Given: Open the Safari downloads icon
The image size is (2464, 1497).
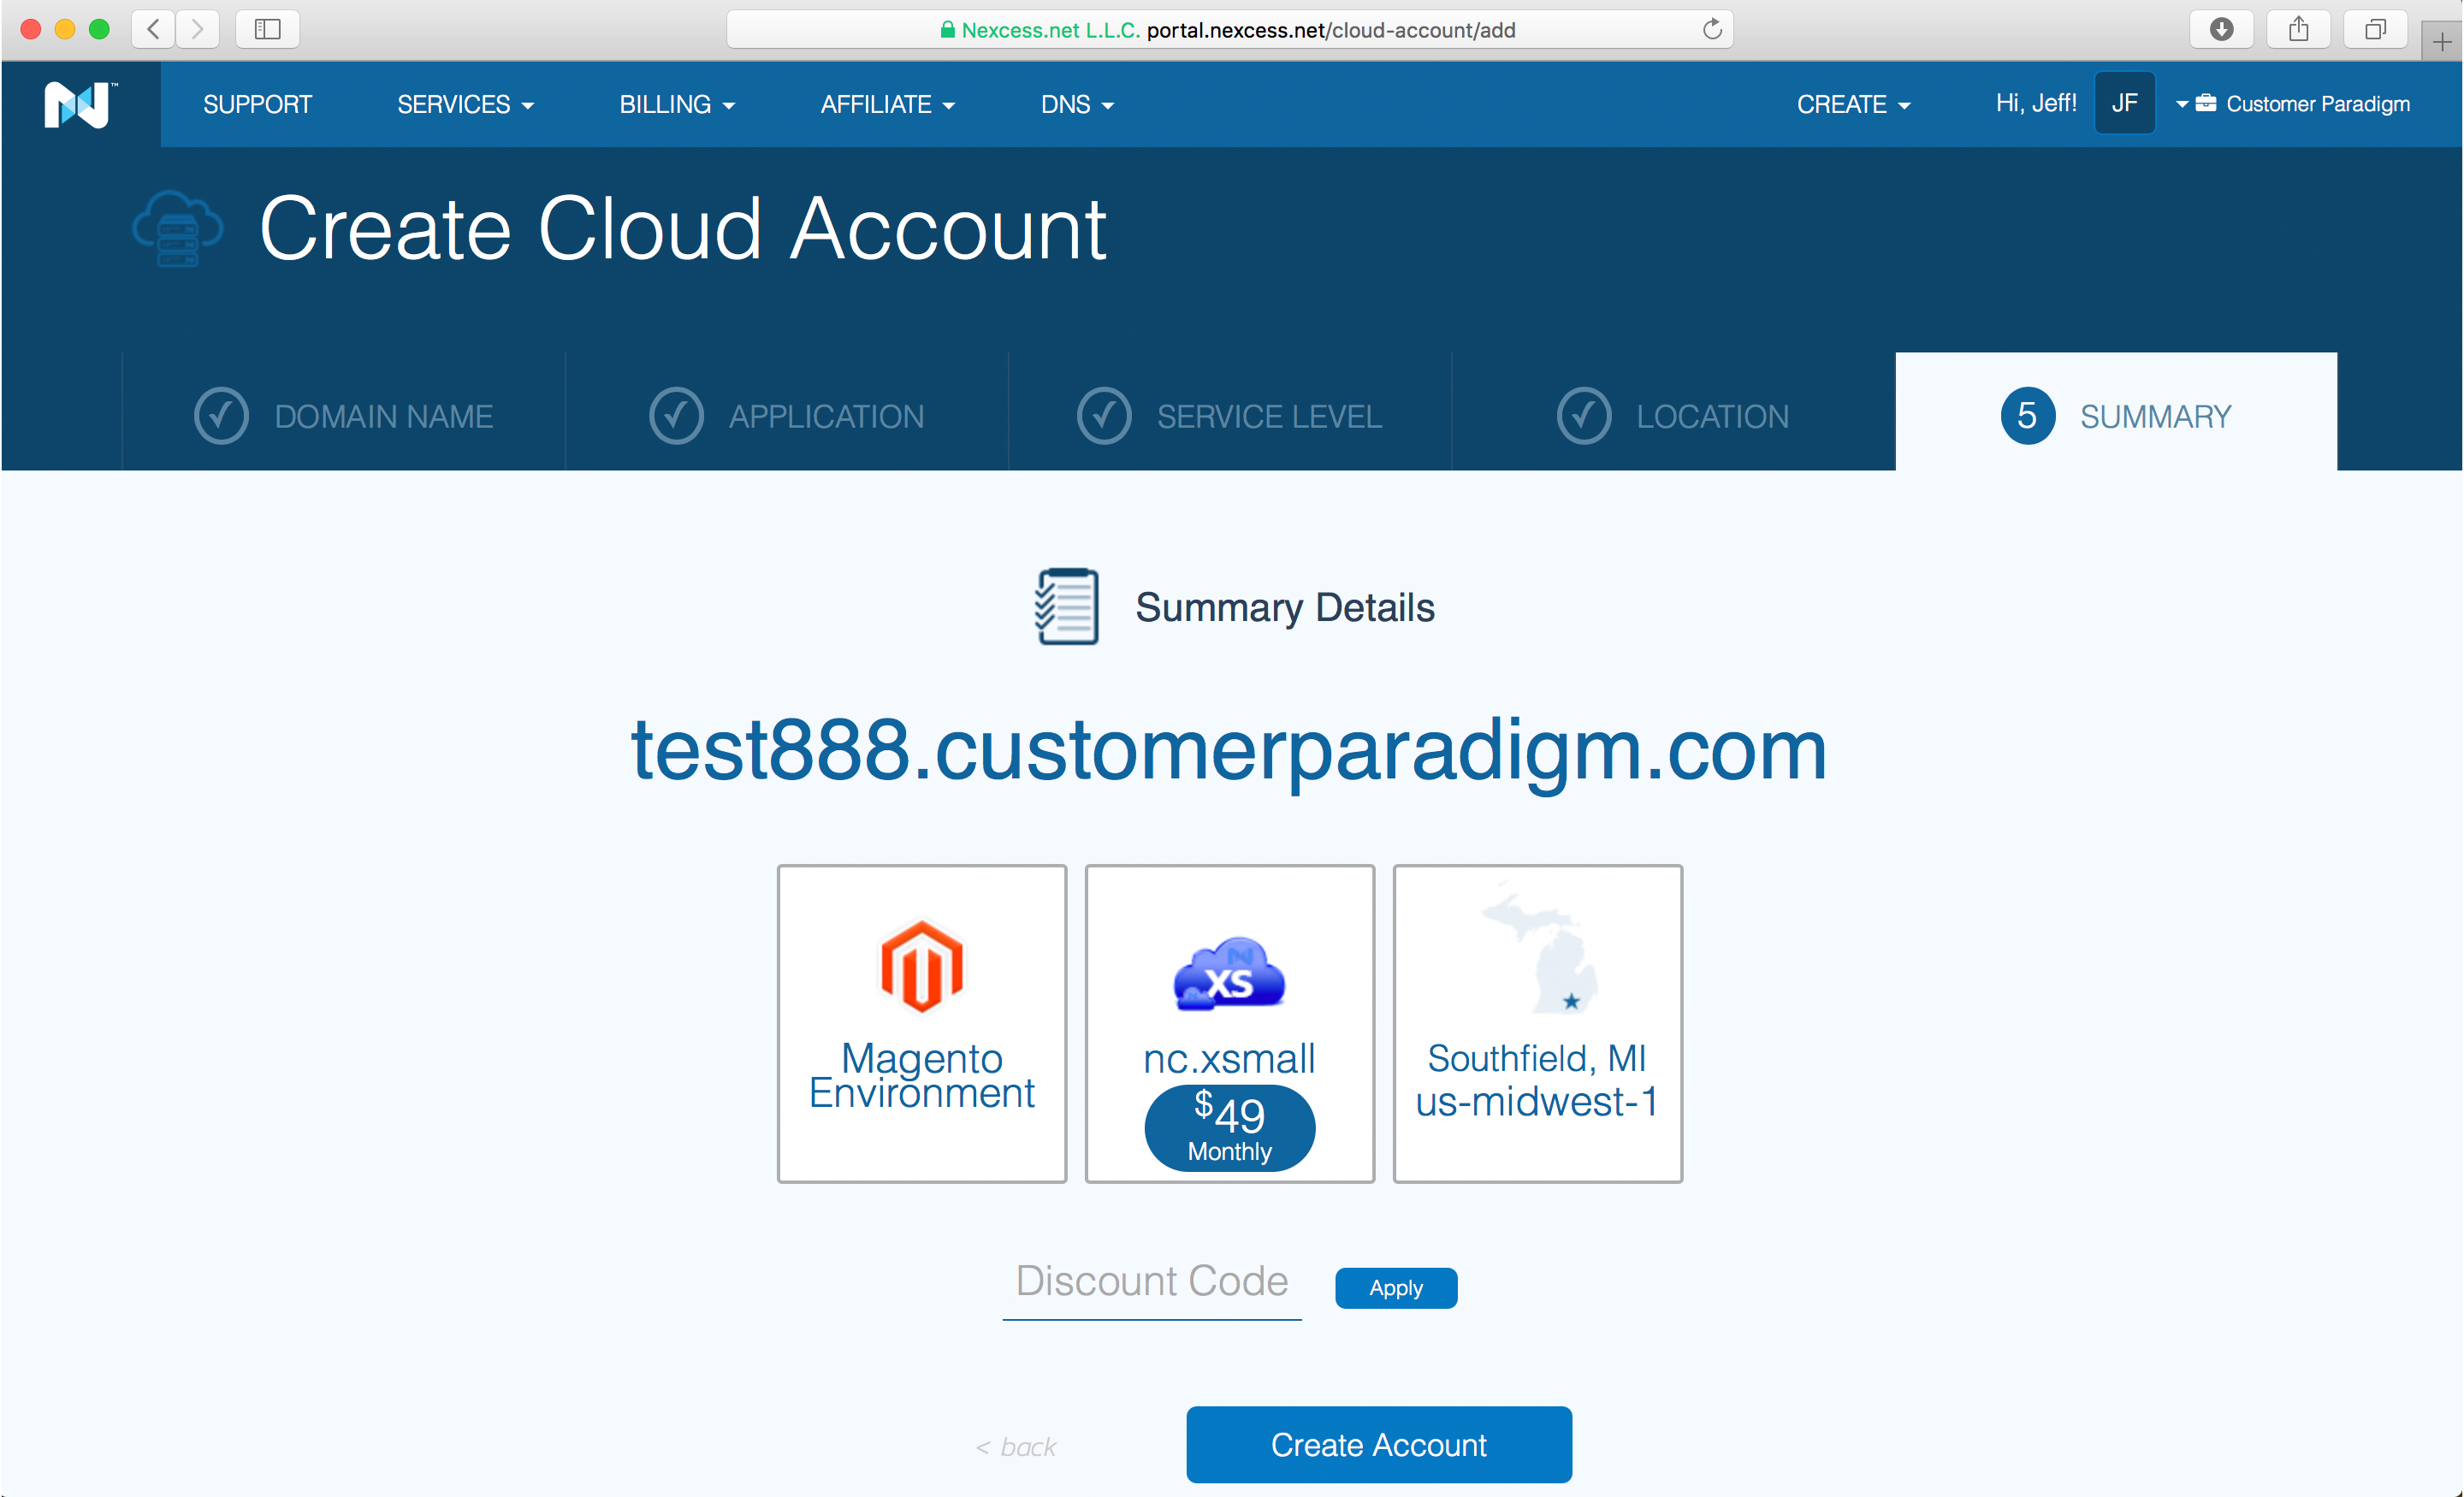Looking at the screenshot, I should point(2221,29).
